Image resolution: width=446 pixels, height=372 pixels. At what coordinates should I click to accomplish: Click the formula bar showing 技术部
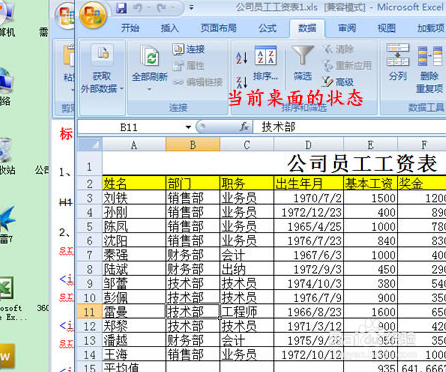[x=349, y=127]
